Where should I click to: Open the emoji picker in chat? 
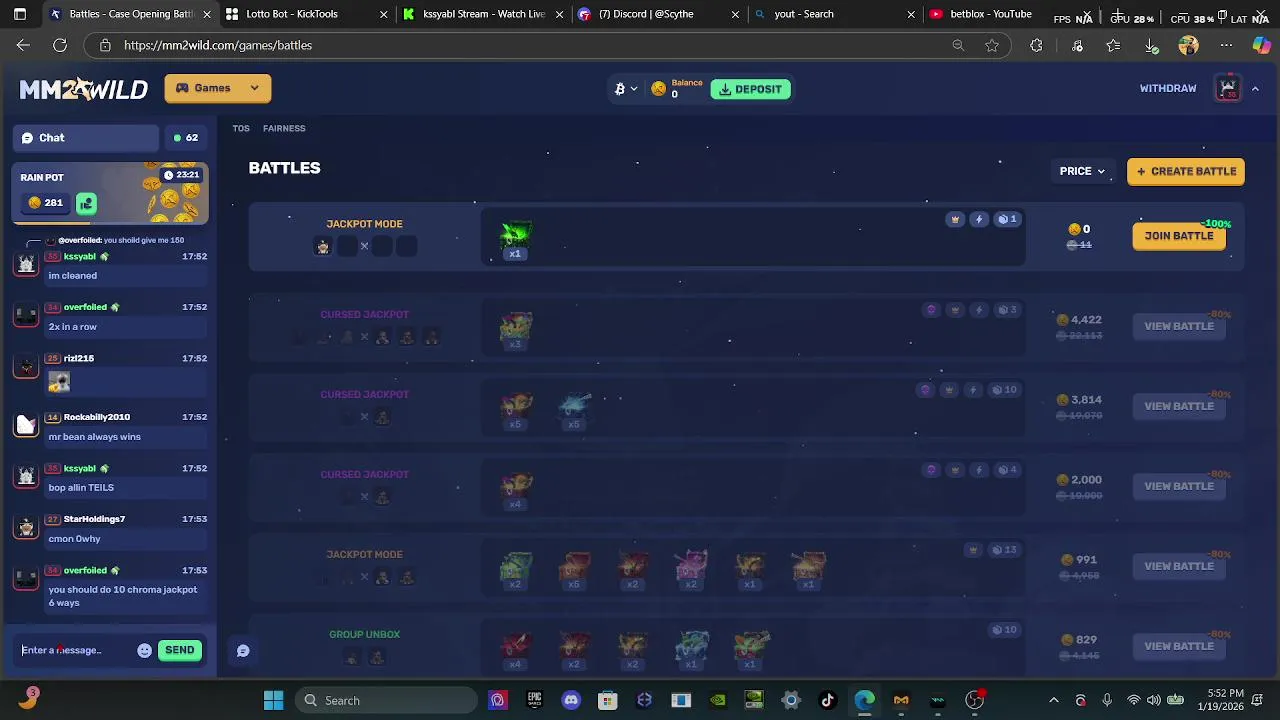pyautogui.click(x=144, y=650)
